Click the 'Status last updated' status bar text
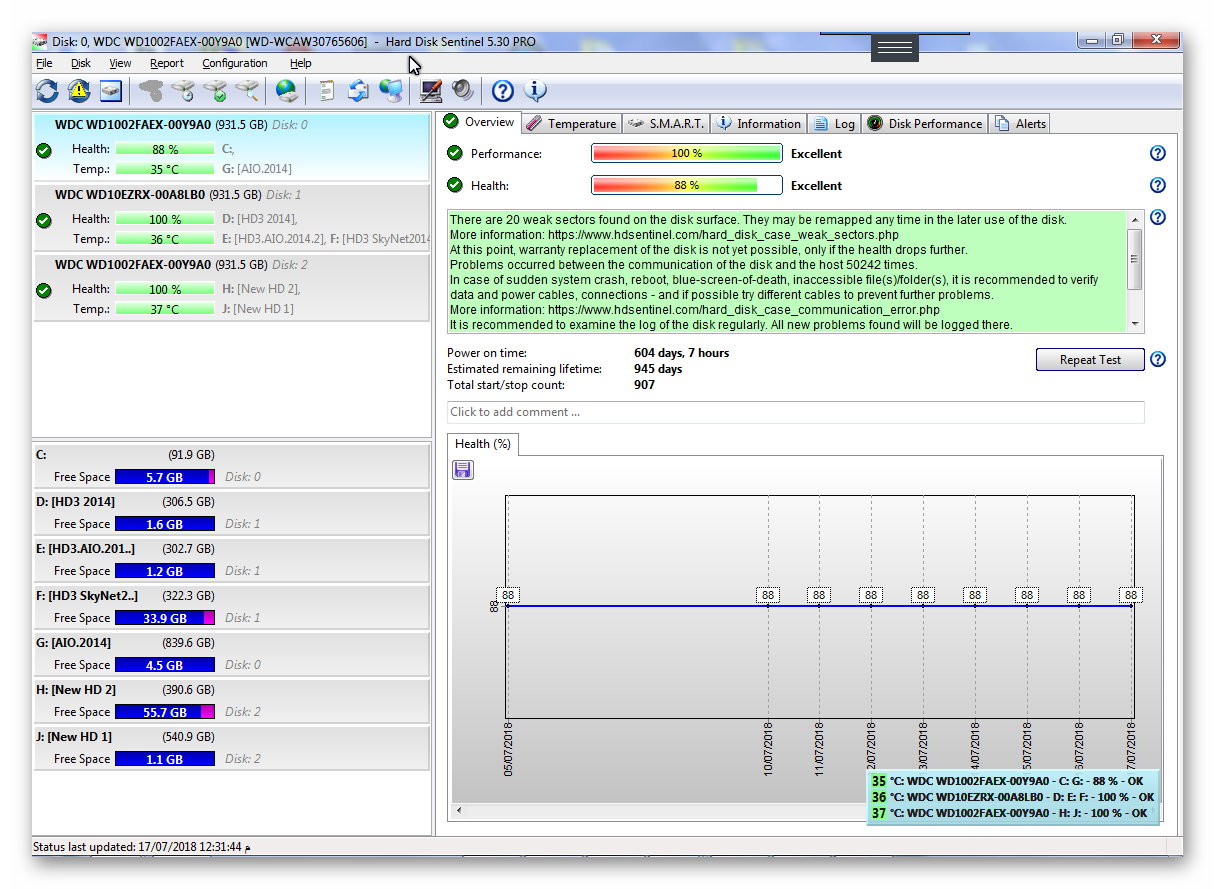 (x=141, y=847)
